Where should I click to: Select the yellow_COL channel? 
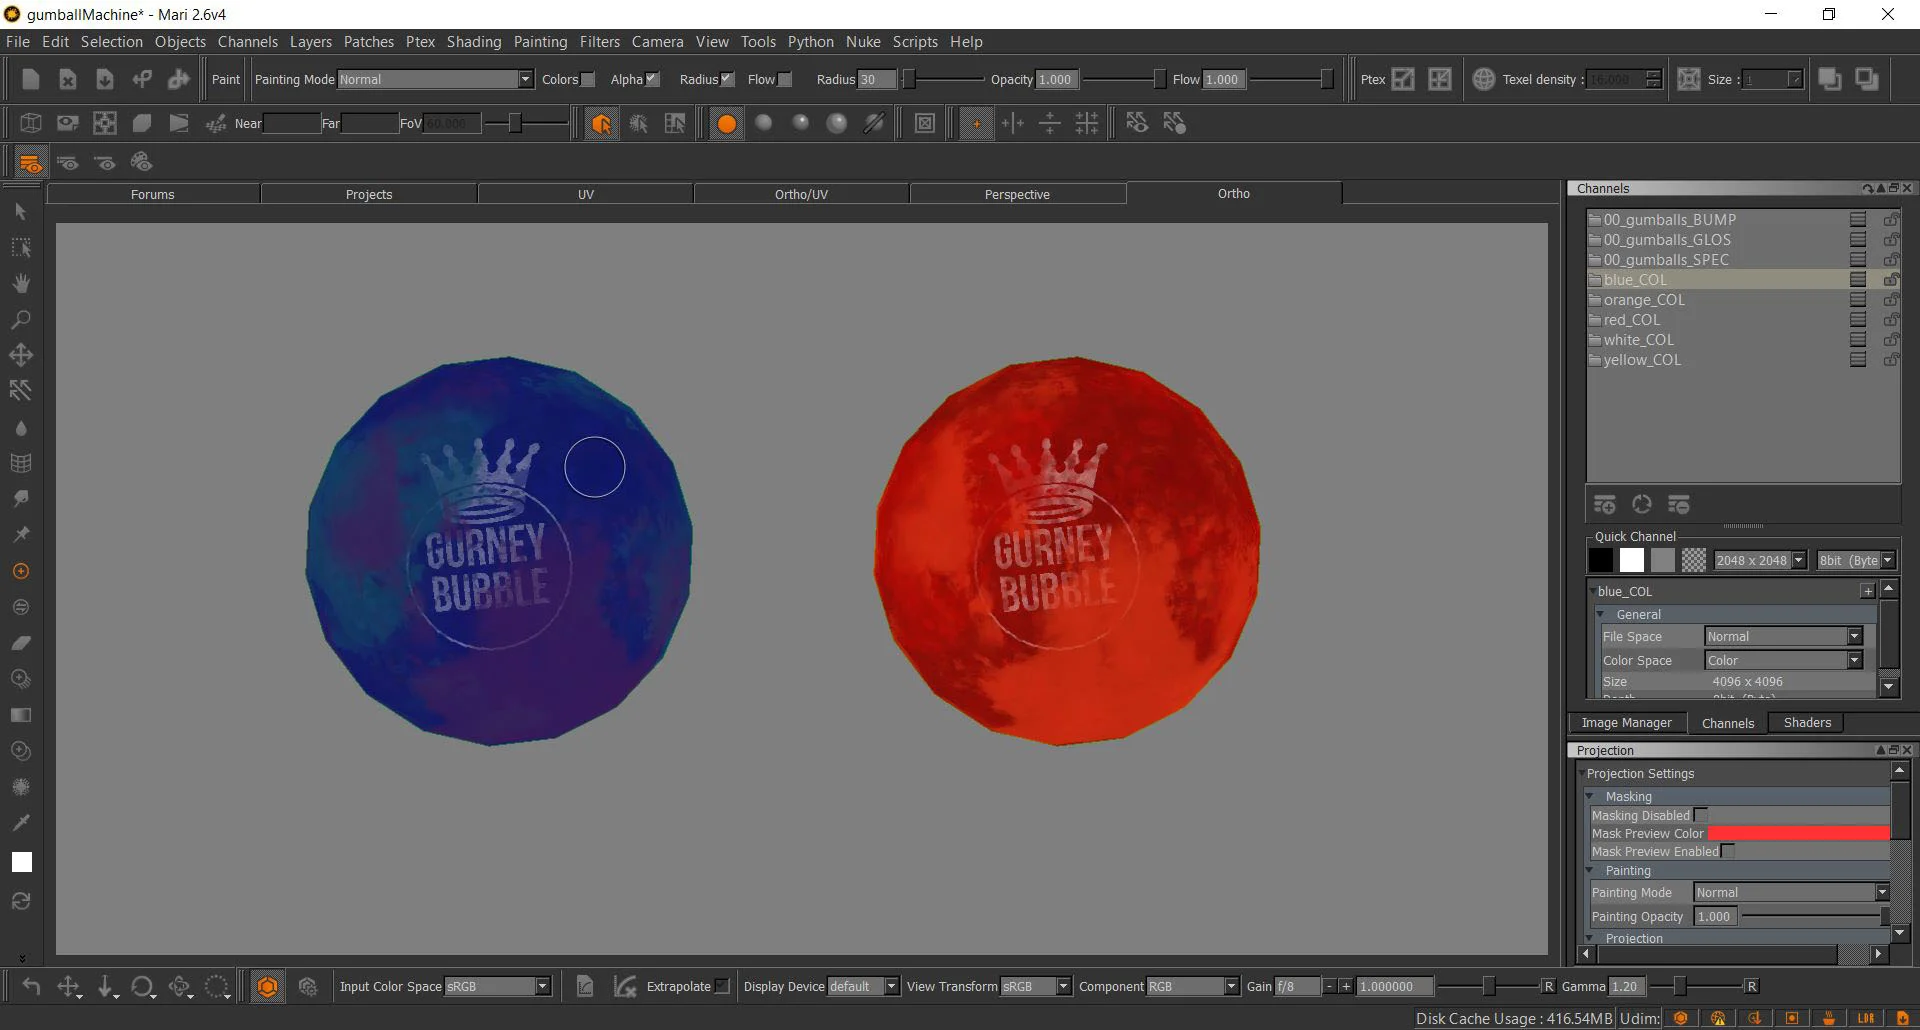click(x=1642, y=360)
